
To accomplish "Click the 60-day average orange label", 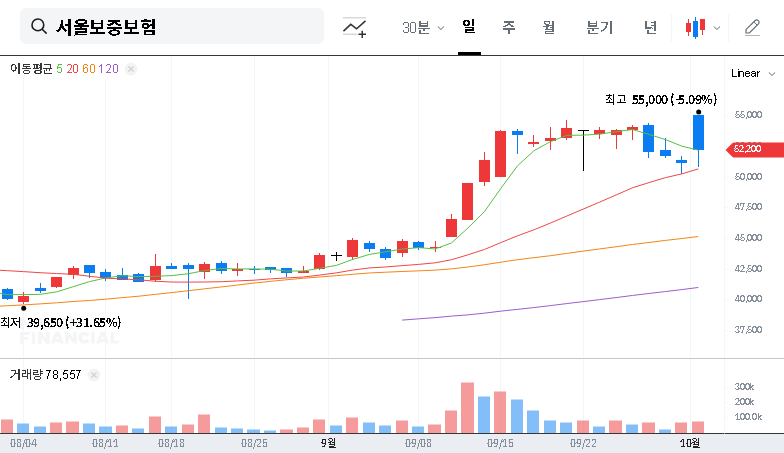I will pyautogui.click(x=89, y=69).
